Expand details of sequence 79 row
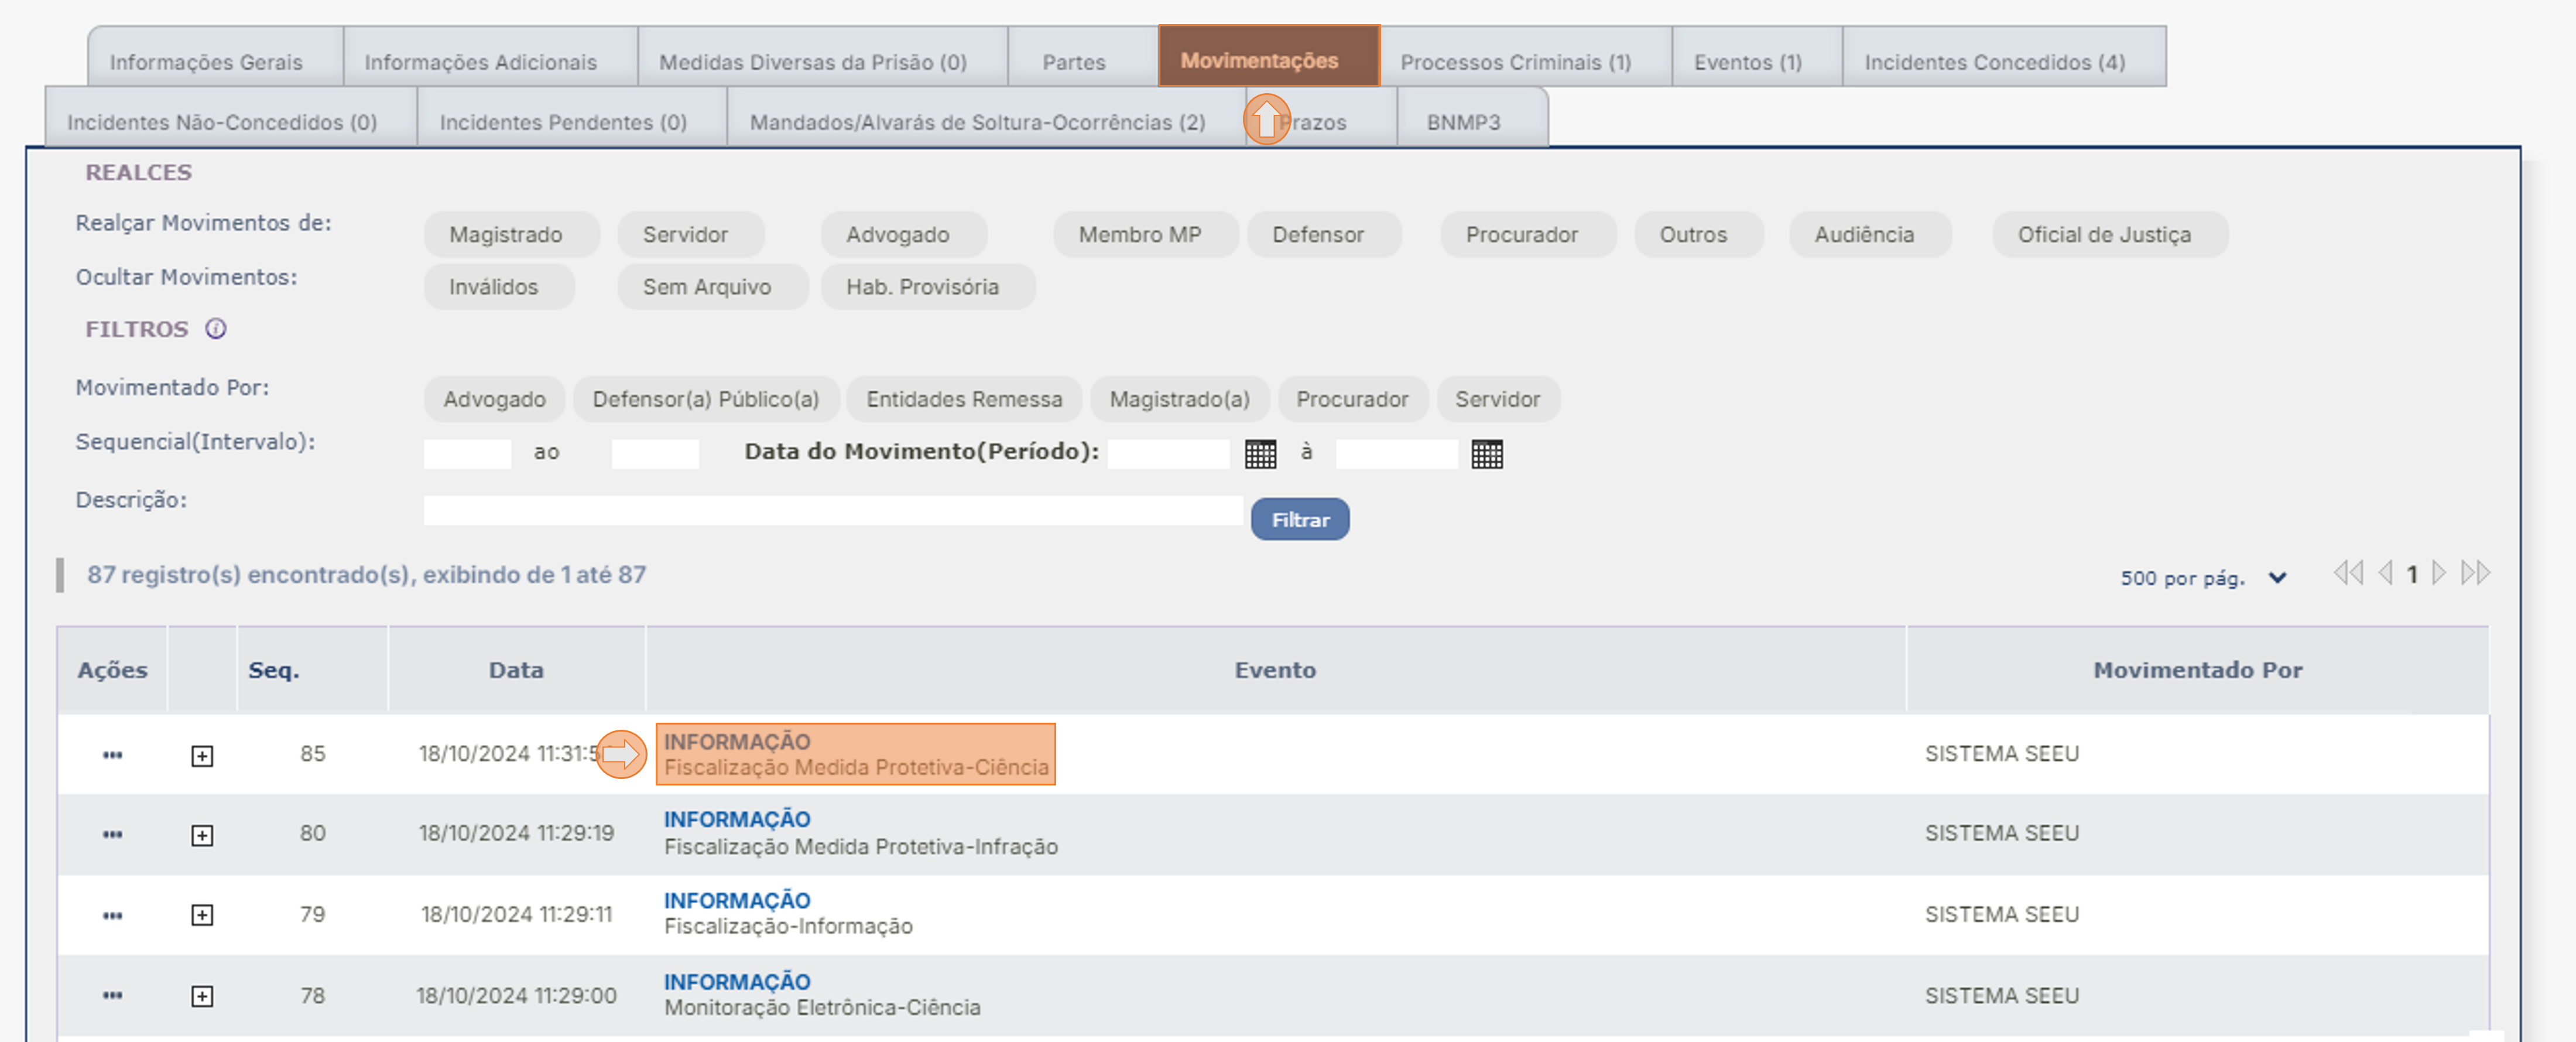The width and height of the screenshot is (2576, 1042). (x=202, y=915)
